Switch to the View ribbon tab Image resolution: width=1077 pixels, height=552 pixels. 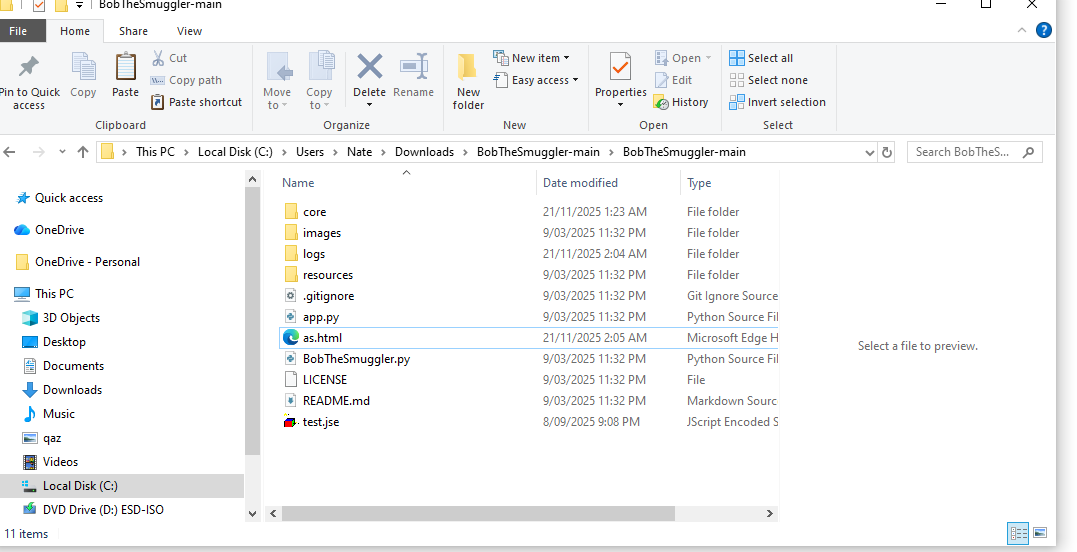pyautogui.click(x=189, y=31)
